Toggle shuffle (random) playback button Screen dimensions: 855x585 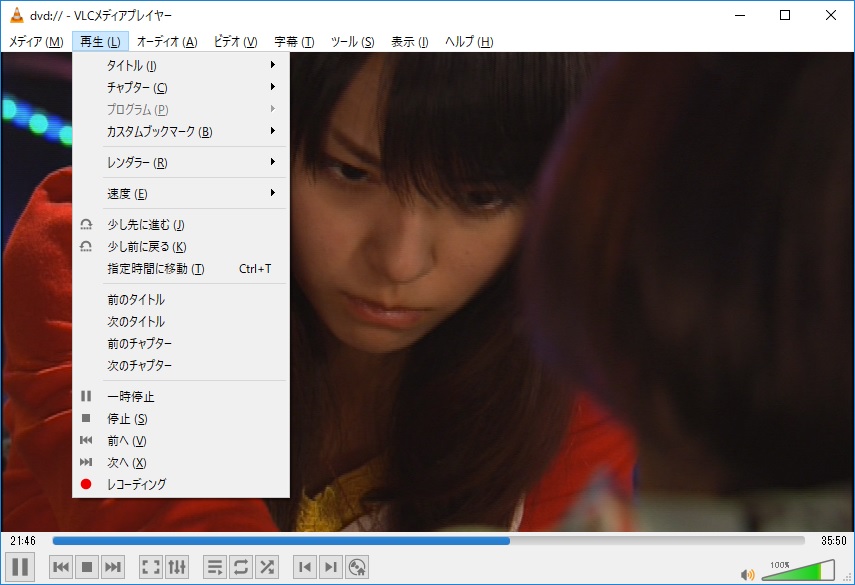(x=267, y=567)
